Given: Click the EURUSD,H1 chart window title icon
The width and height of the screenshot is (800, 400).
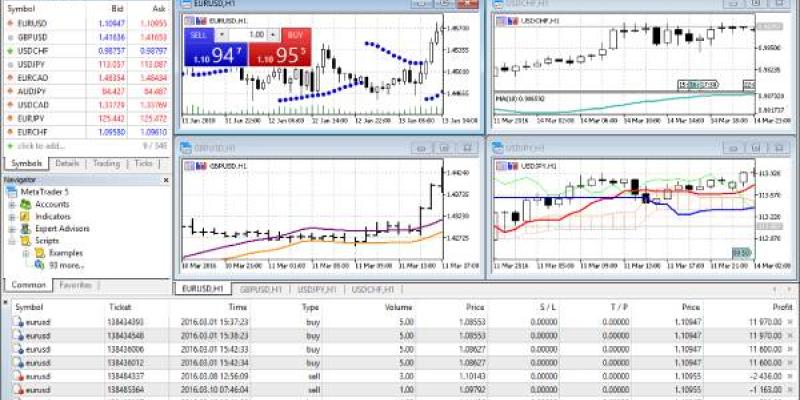Looking at the screenshot, I should [186, 4].
